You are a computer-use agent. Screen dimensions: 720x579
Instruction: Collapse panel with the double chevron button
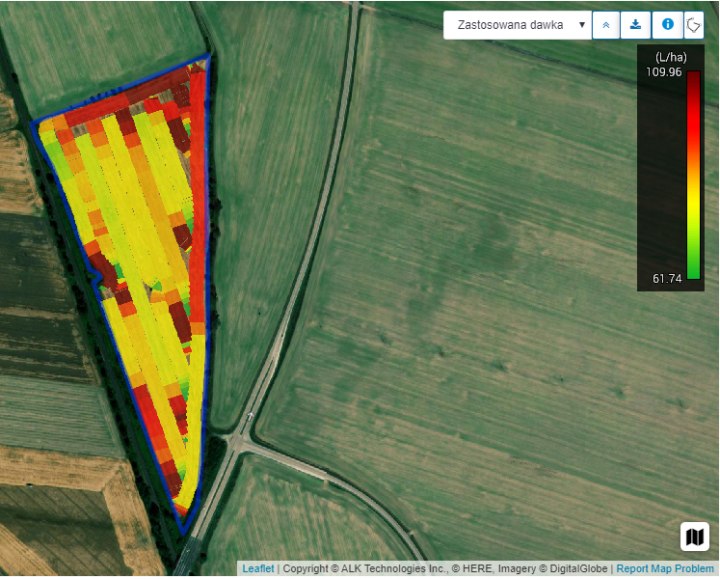click(606, 25)
